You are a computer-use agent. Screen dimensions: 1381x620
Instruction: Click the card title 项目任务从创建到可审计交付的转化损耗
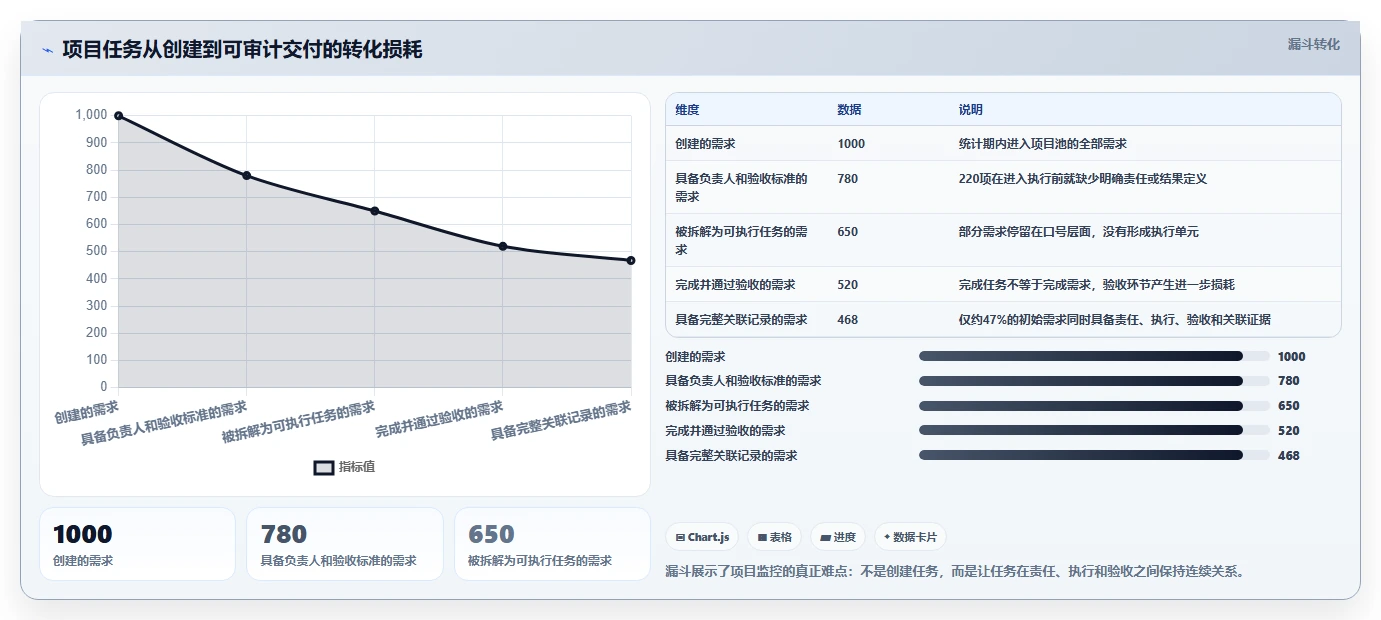pyautogui.click(x=242, y=50)
